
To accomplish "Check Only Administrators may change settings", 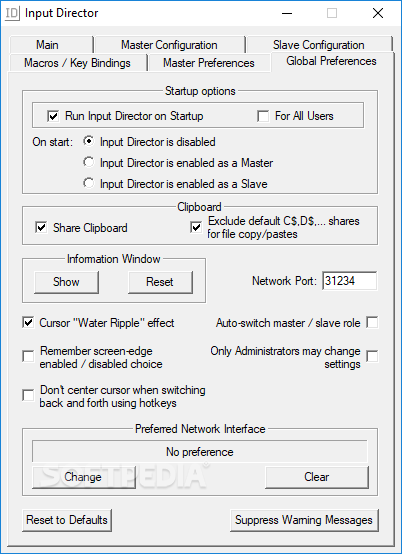I will click(x=372, y=356).
